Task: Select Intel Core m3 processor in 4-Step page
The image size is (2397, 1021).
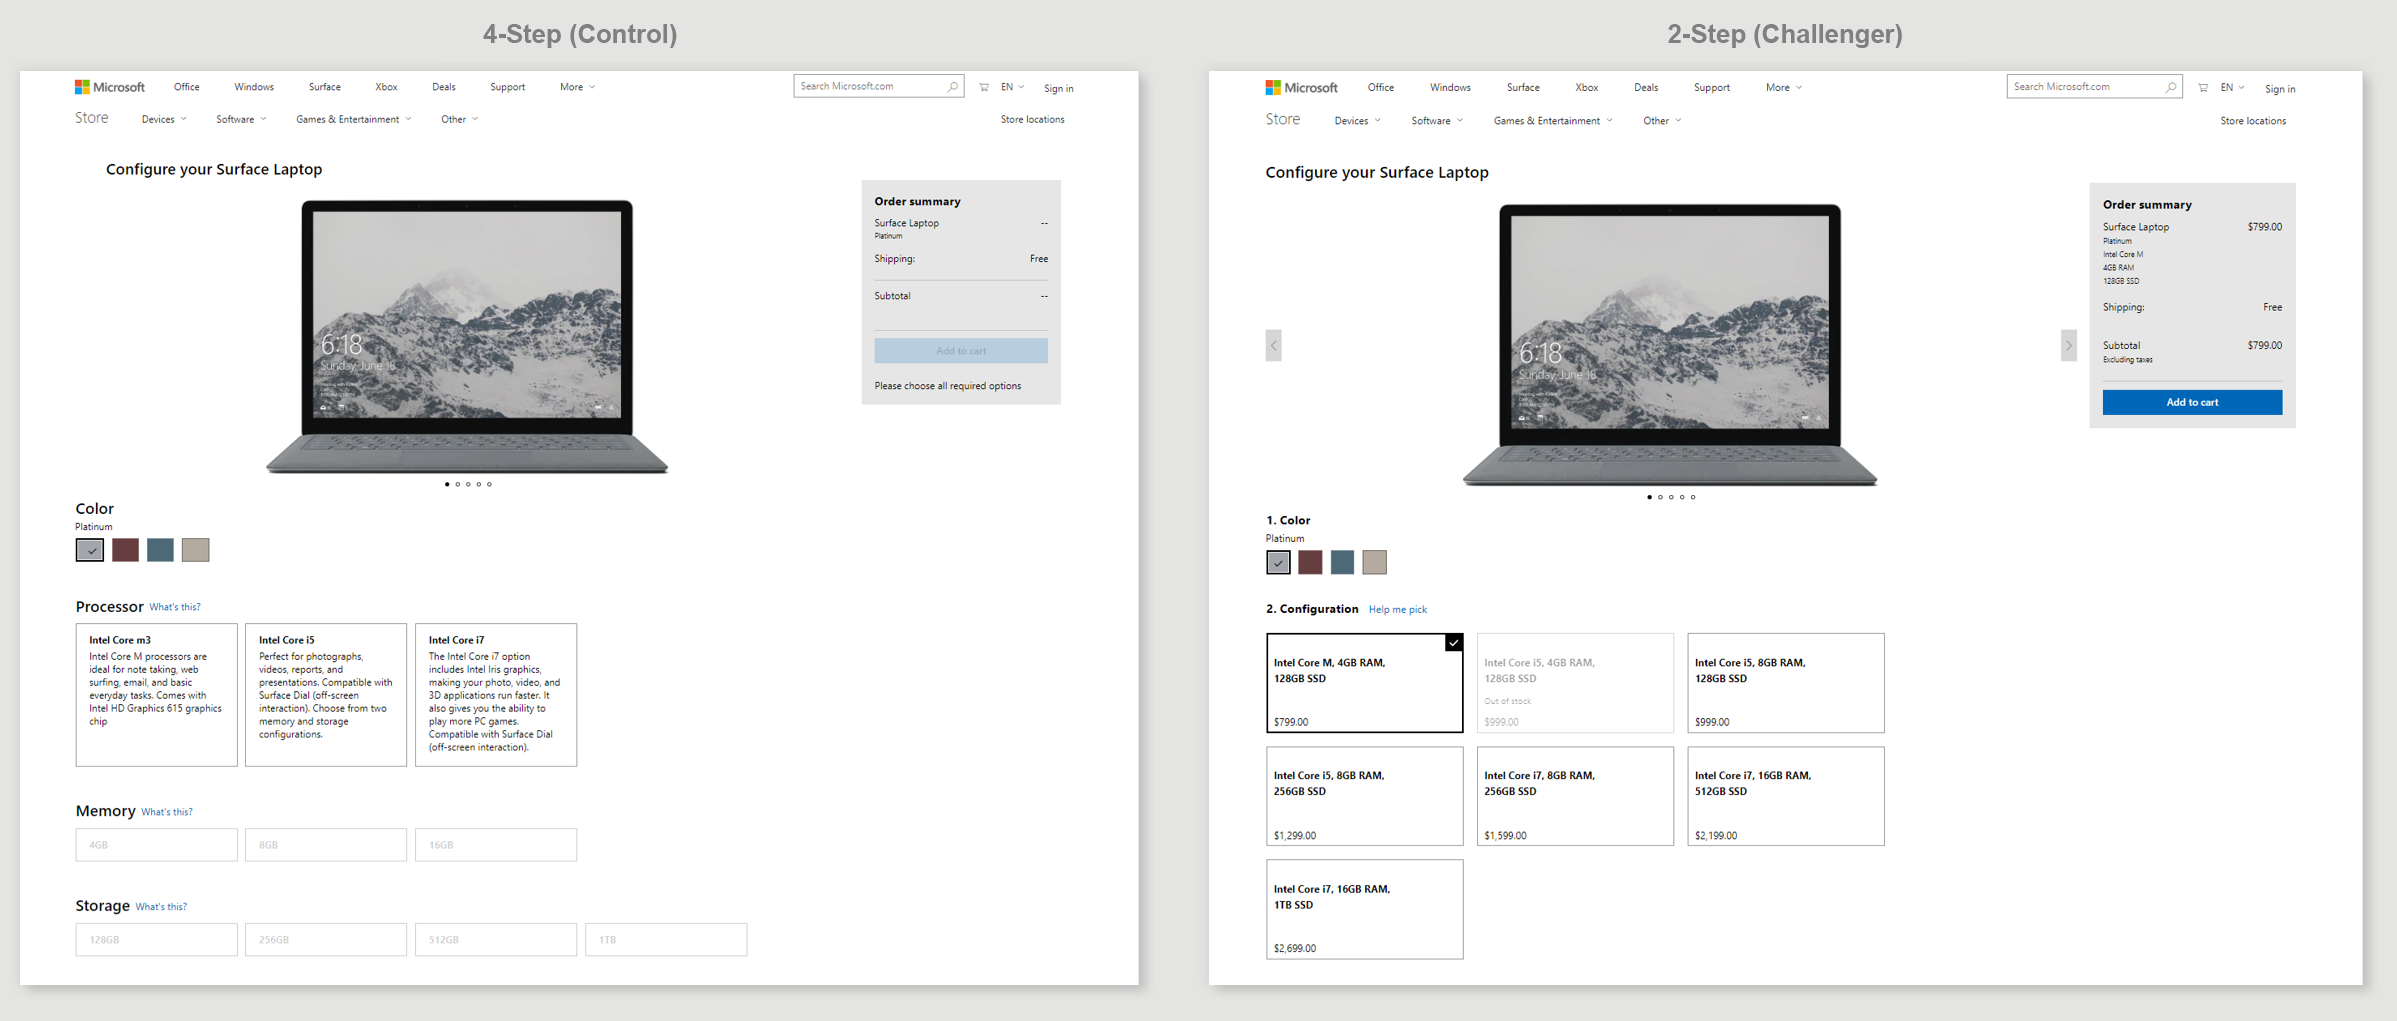Action: [157, 695]
